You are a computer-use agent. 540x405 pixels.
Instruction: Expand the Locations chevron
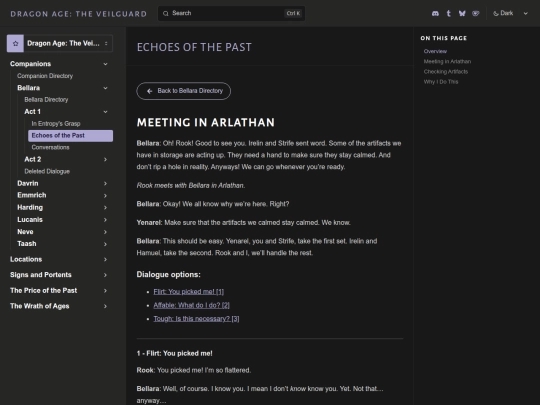tap(105, 260)
